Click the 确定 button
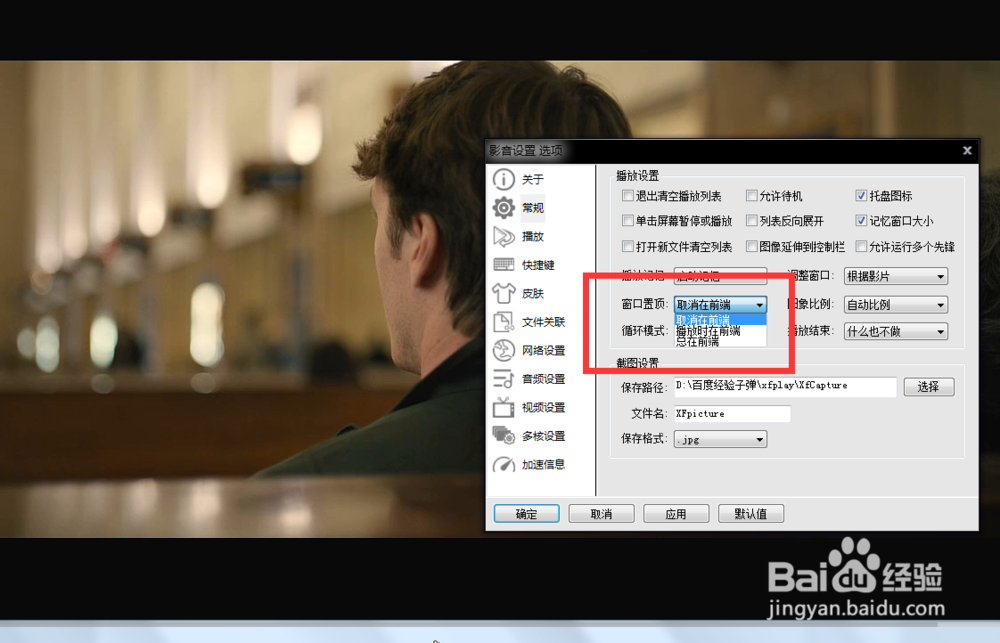This screenshot has height=643, width=1000. click(526, 514)
